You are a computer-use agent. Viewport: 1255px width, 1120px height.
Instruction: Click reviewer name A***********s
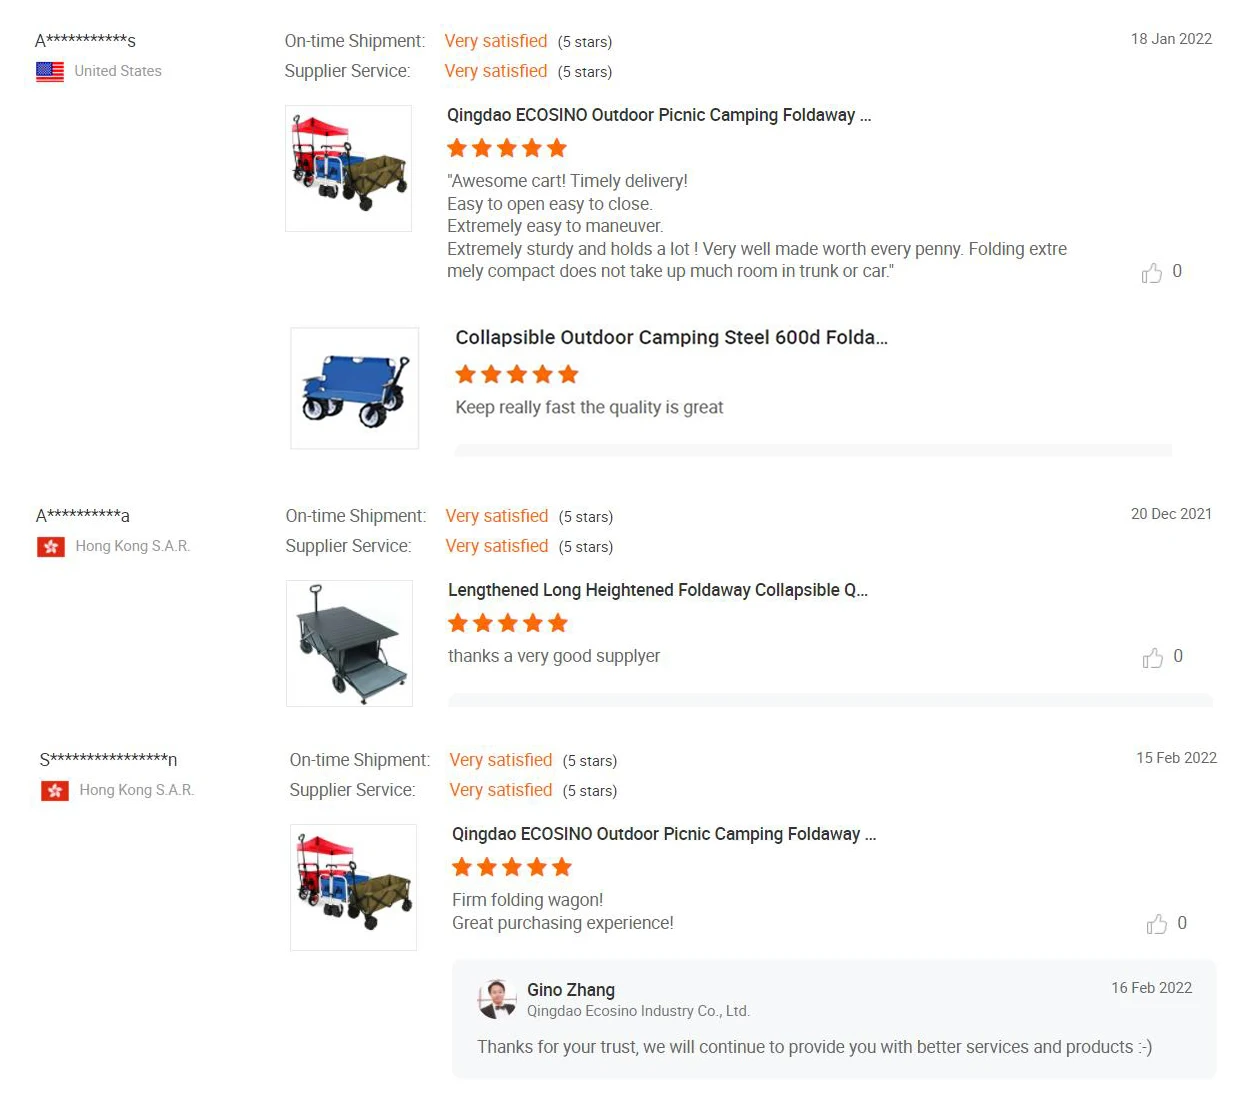point(85,41)
